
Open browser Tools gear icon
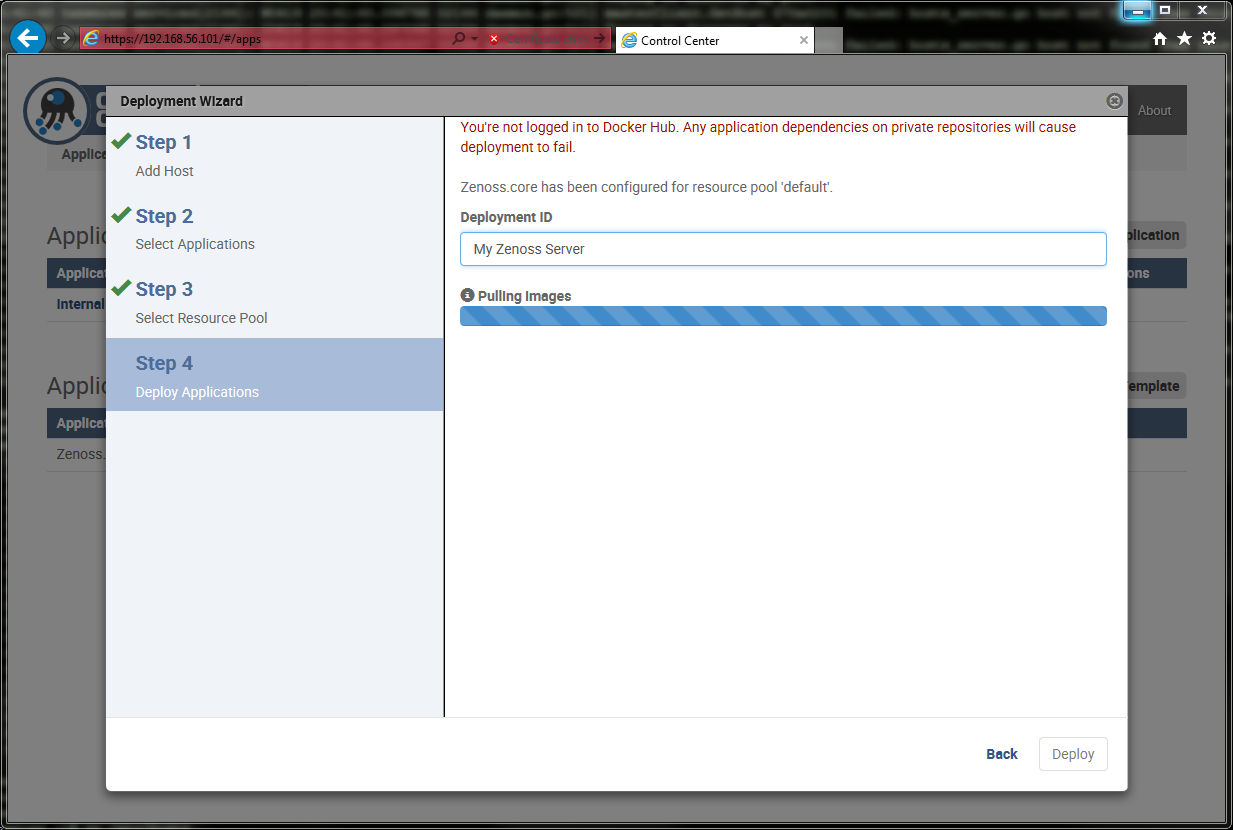click(1209, 38)
